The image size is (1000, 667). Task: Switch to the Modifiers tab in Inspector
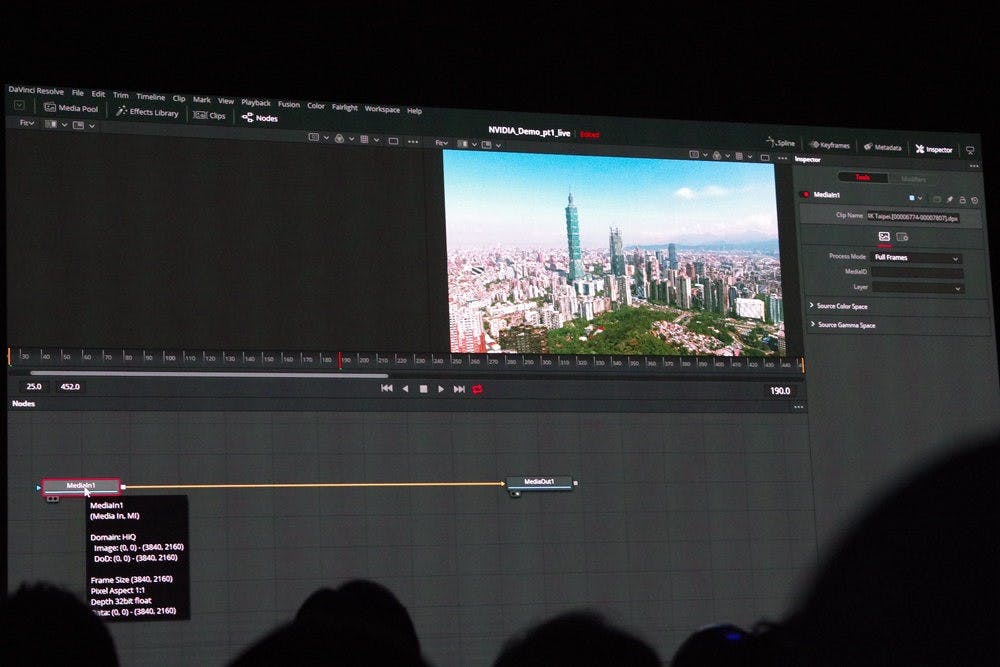pyautogui.click(x=913, y=179)
